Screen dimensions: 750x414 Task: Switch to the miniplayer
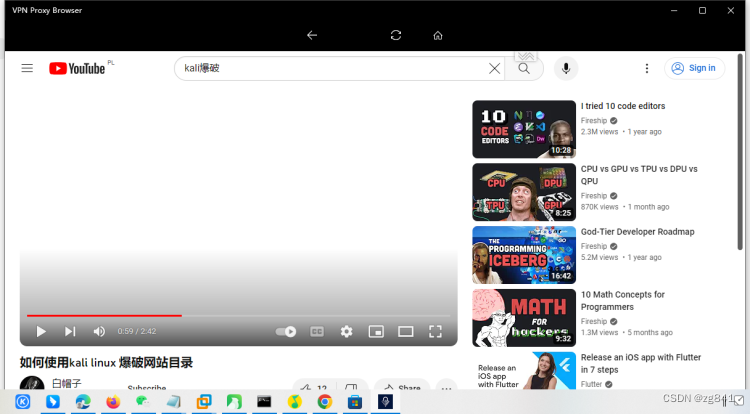(x=376, y=331)
